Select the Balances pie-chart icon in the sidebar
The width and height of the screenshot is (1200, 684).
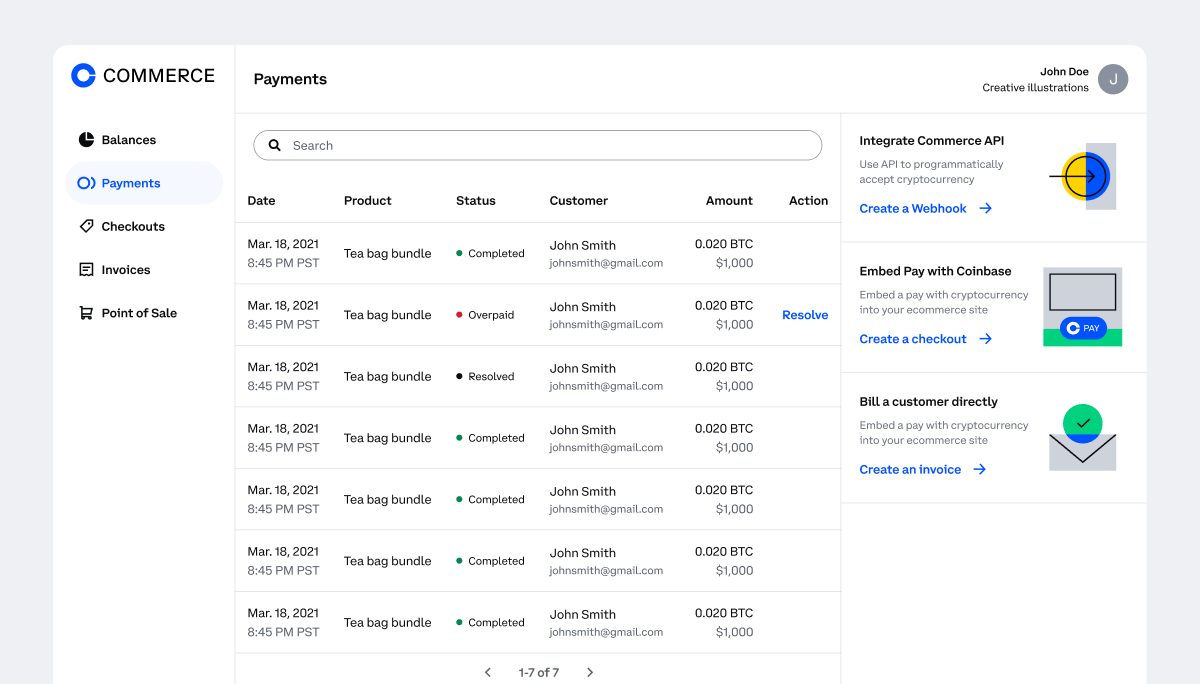coord(86,139)
